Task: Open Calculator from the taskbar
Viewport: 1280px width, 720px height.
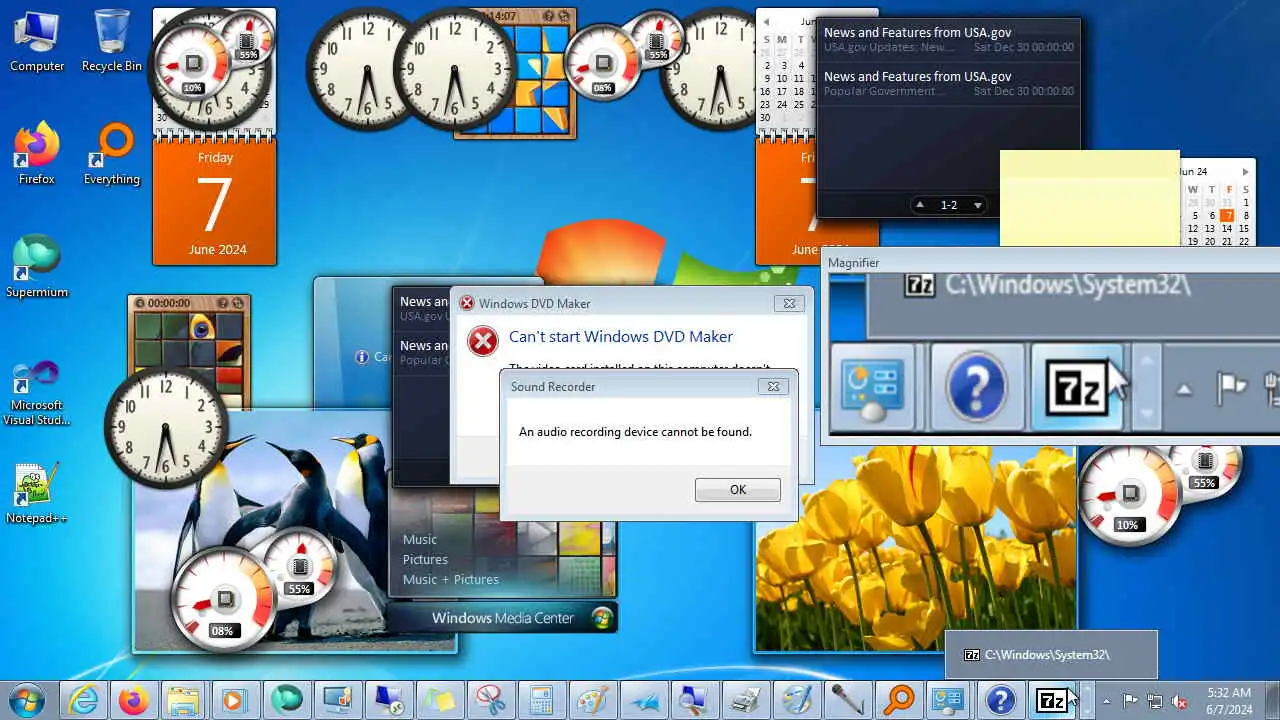Action: click(x=541, y=700)
